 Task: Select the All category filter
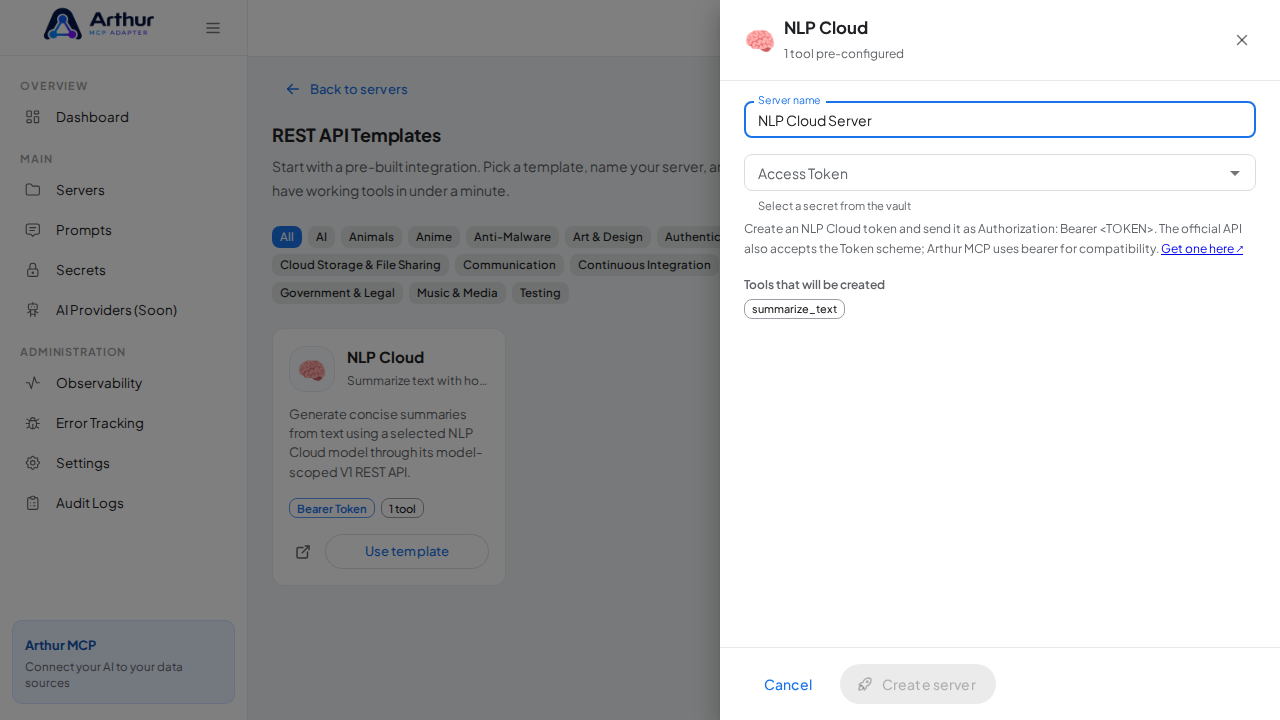click(x=287, y=237)
